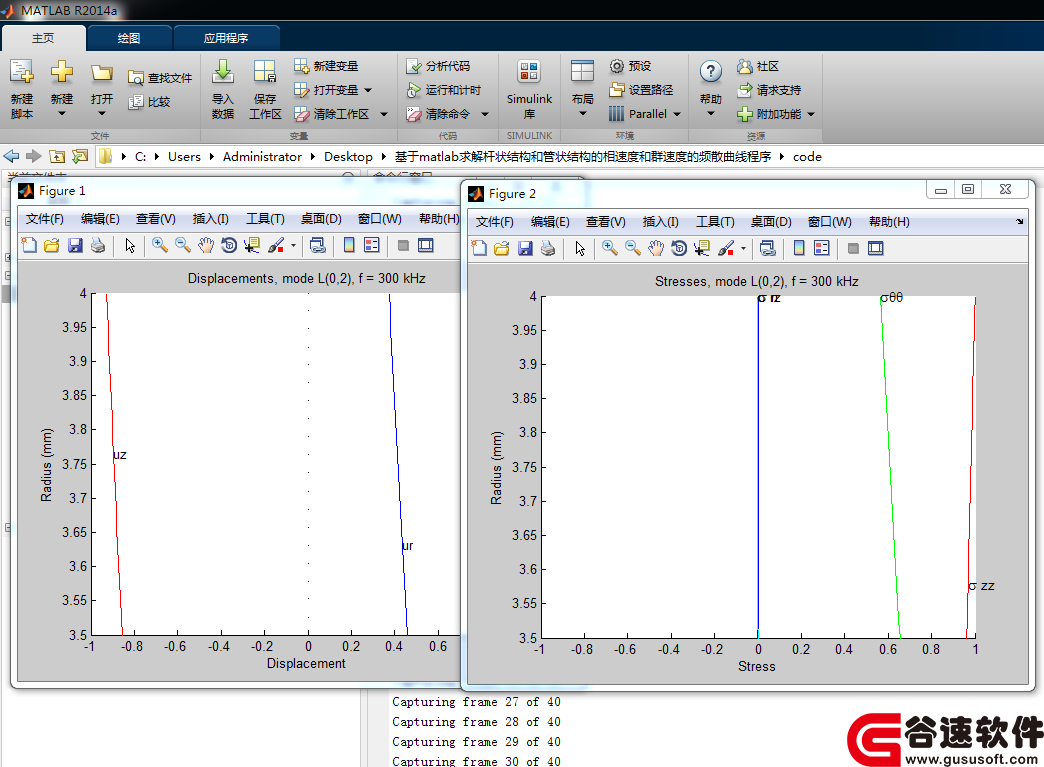Open 文件(F) menu in Figure 1

point(45,218)
